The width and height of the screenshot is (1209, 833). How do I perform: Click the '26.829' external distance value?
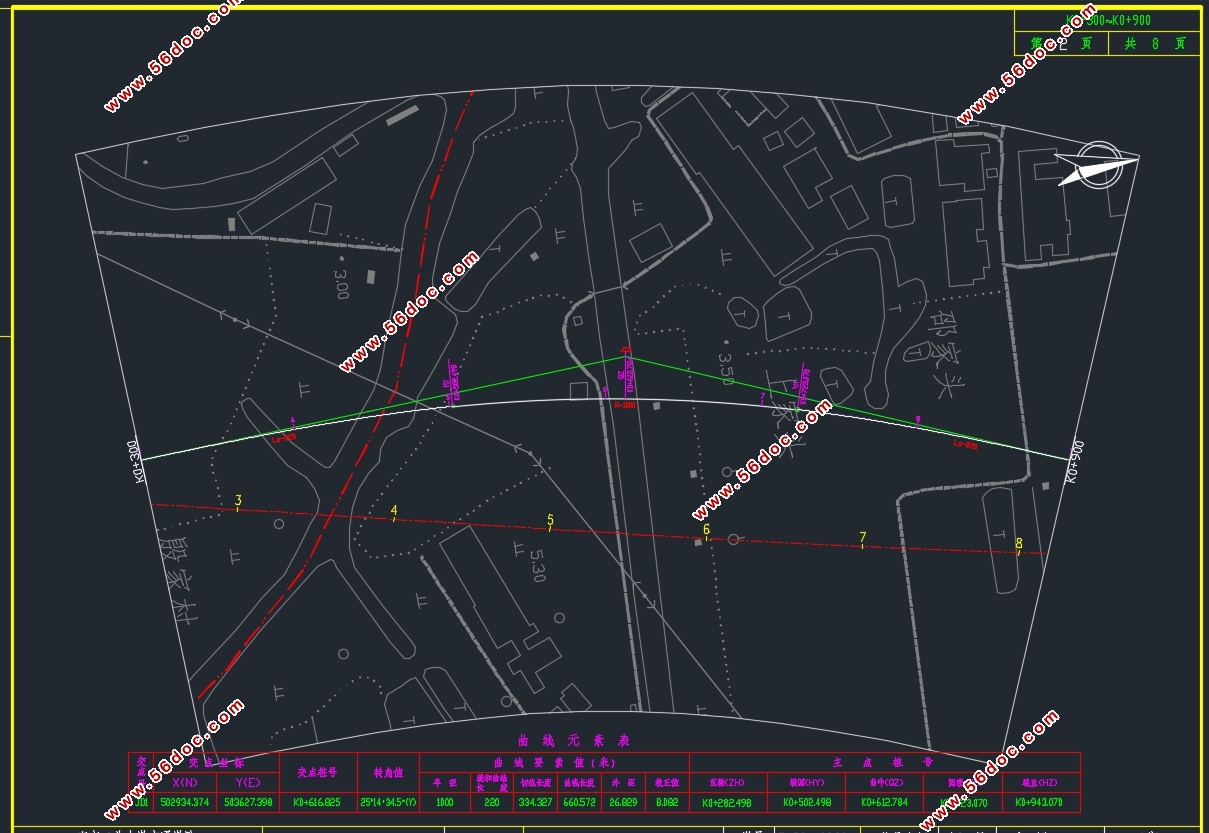pos(625,802)
